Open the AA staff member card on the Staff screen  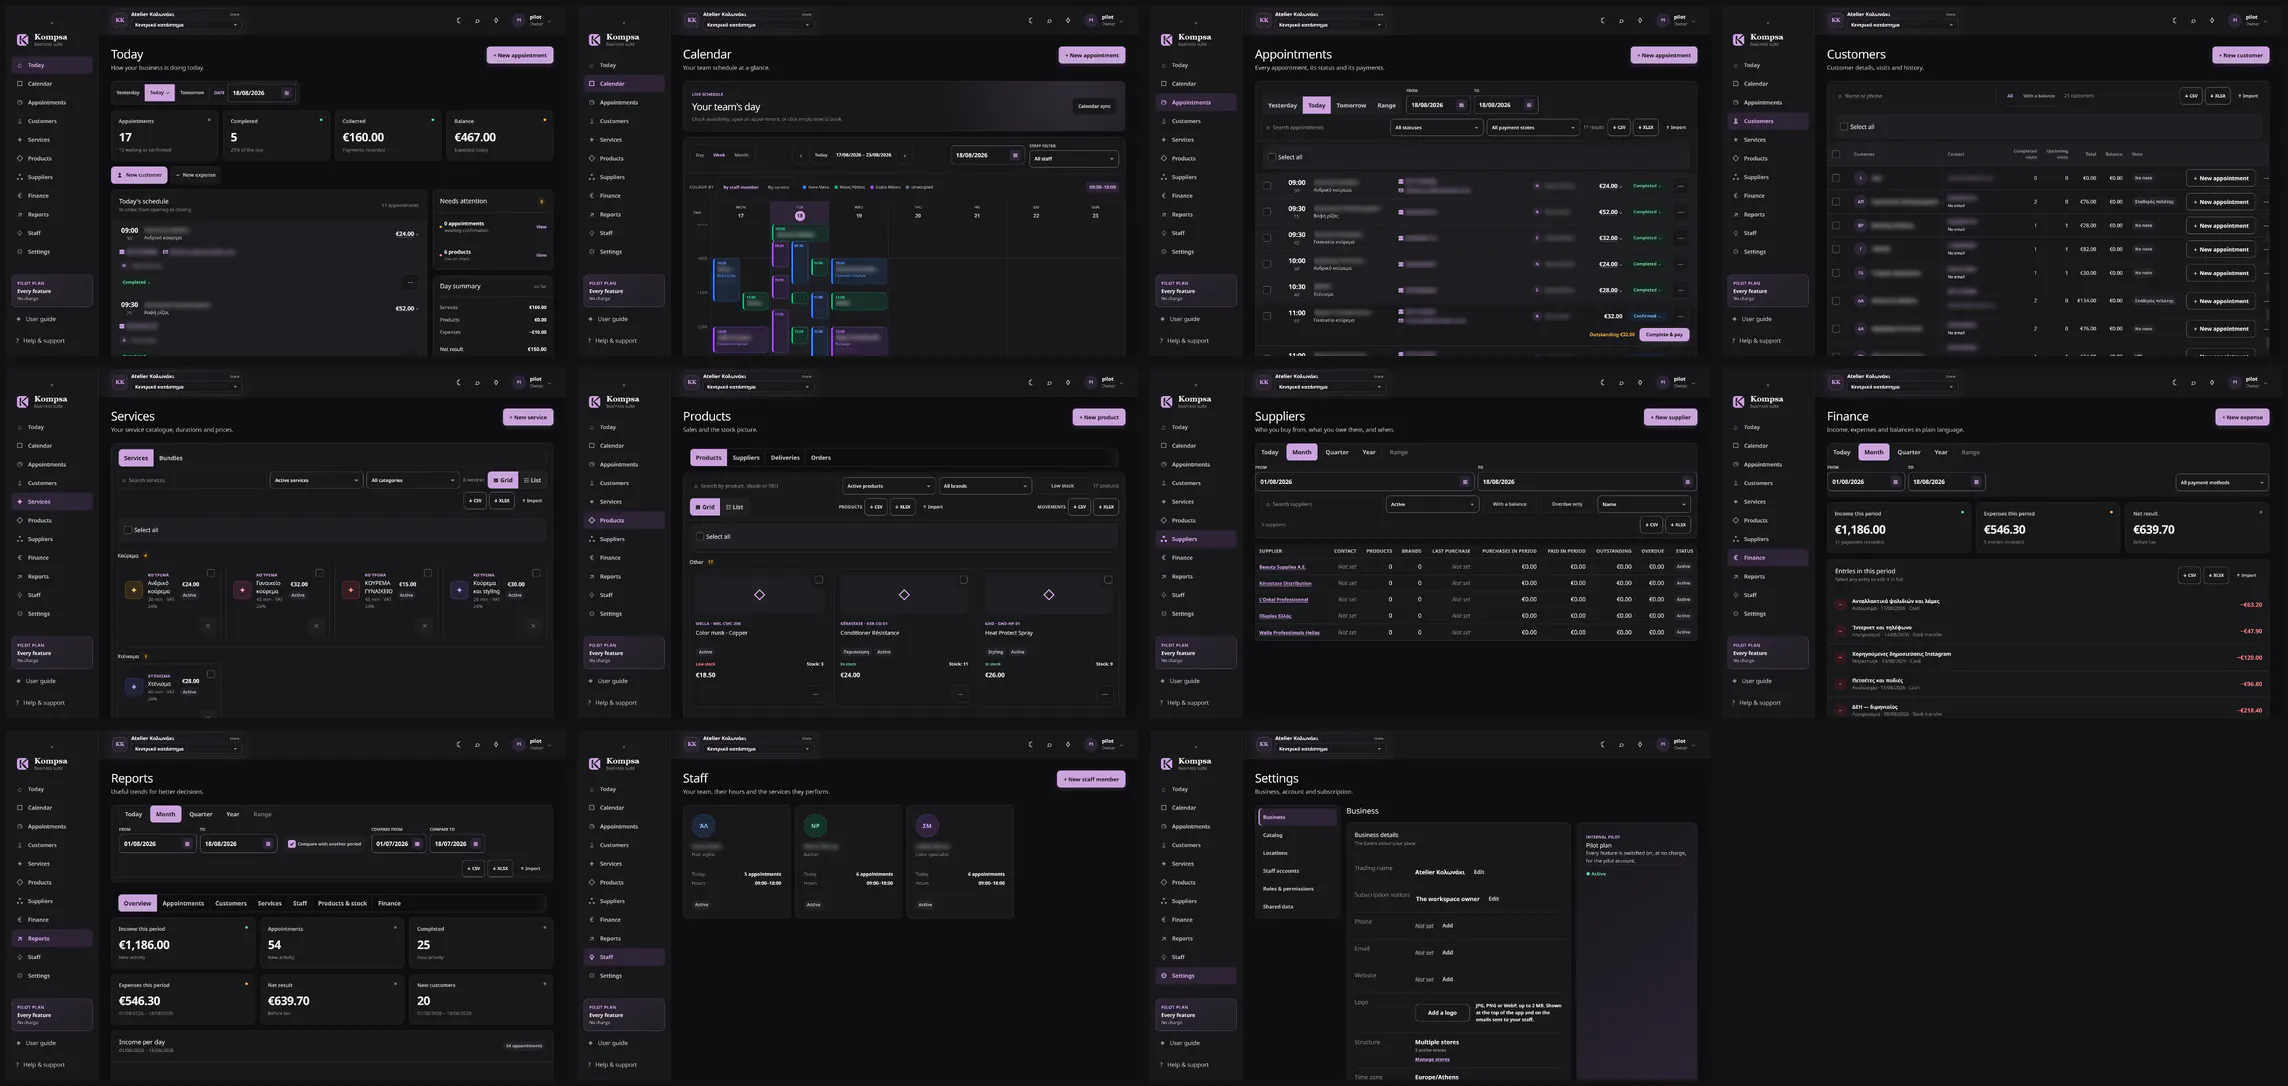click(x=736, y=861)
